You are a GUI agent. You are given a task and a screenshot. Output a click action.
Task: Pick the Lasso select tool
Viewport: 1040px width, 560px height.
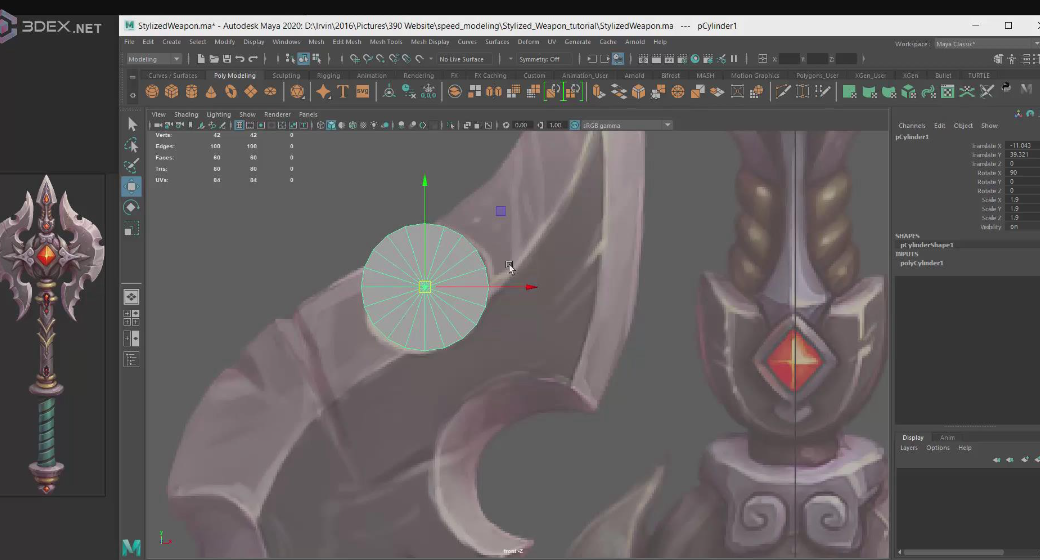click(x=131, y=145)
